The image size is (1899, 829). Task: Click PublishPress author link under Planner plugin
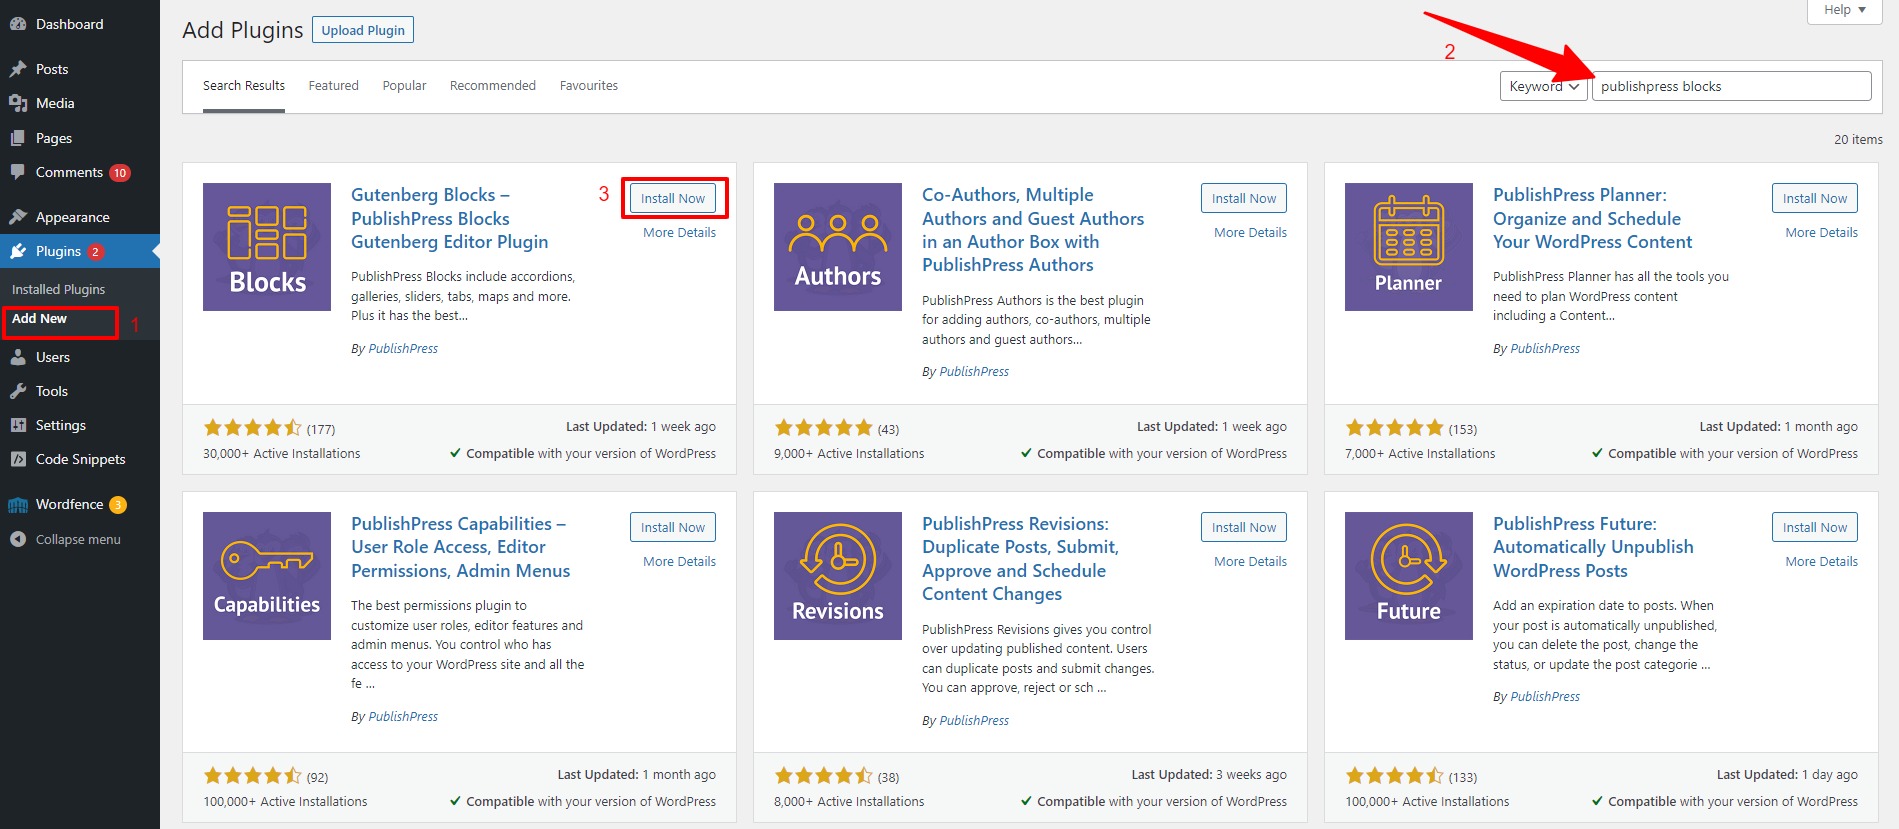1545,349
